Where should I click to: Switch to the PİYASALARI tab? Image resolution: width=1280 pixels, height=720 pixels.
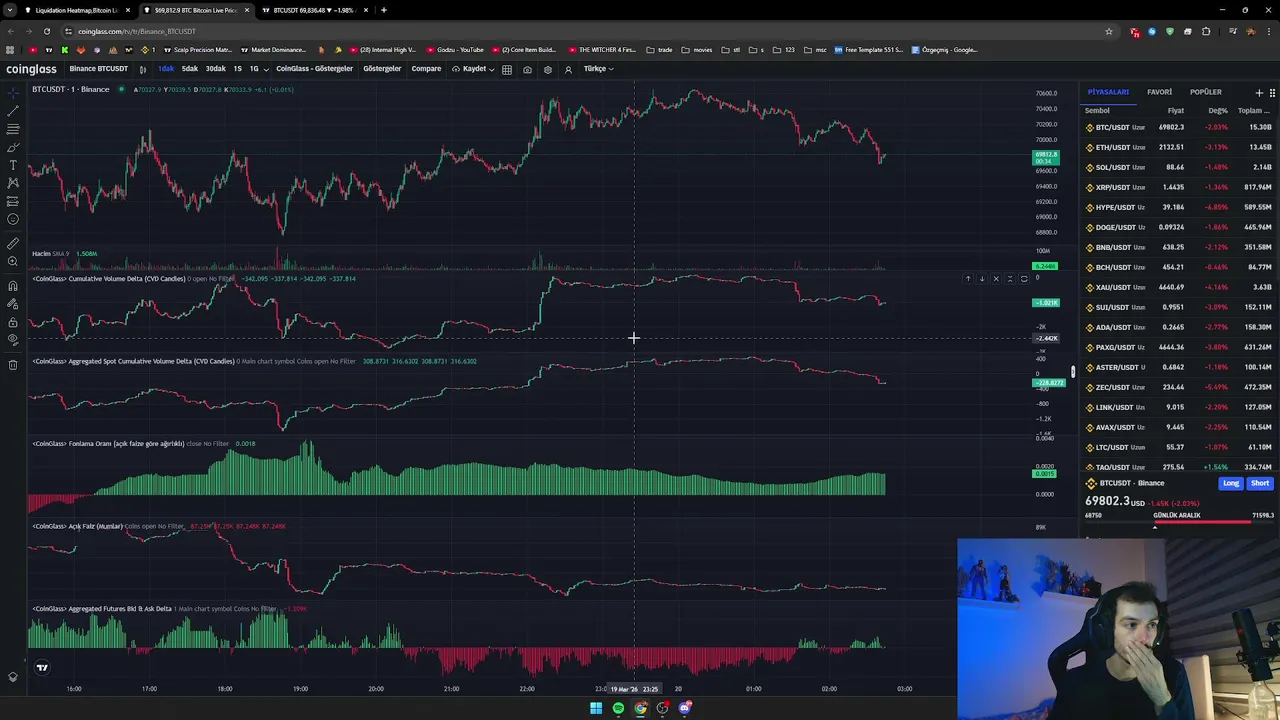point(1108,92)
